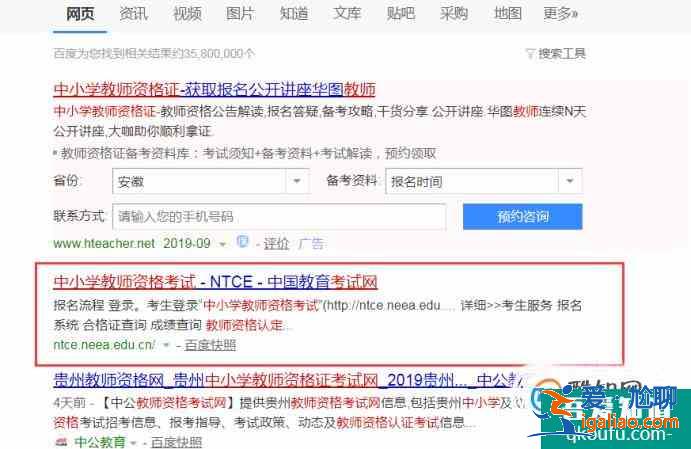The image size is (691, 449).
Task: Click the filter icon beside 搜索工具
Action: point(530,54)
